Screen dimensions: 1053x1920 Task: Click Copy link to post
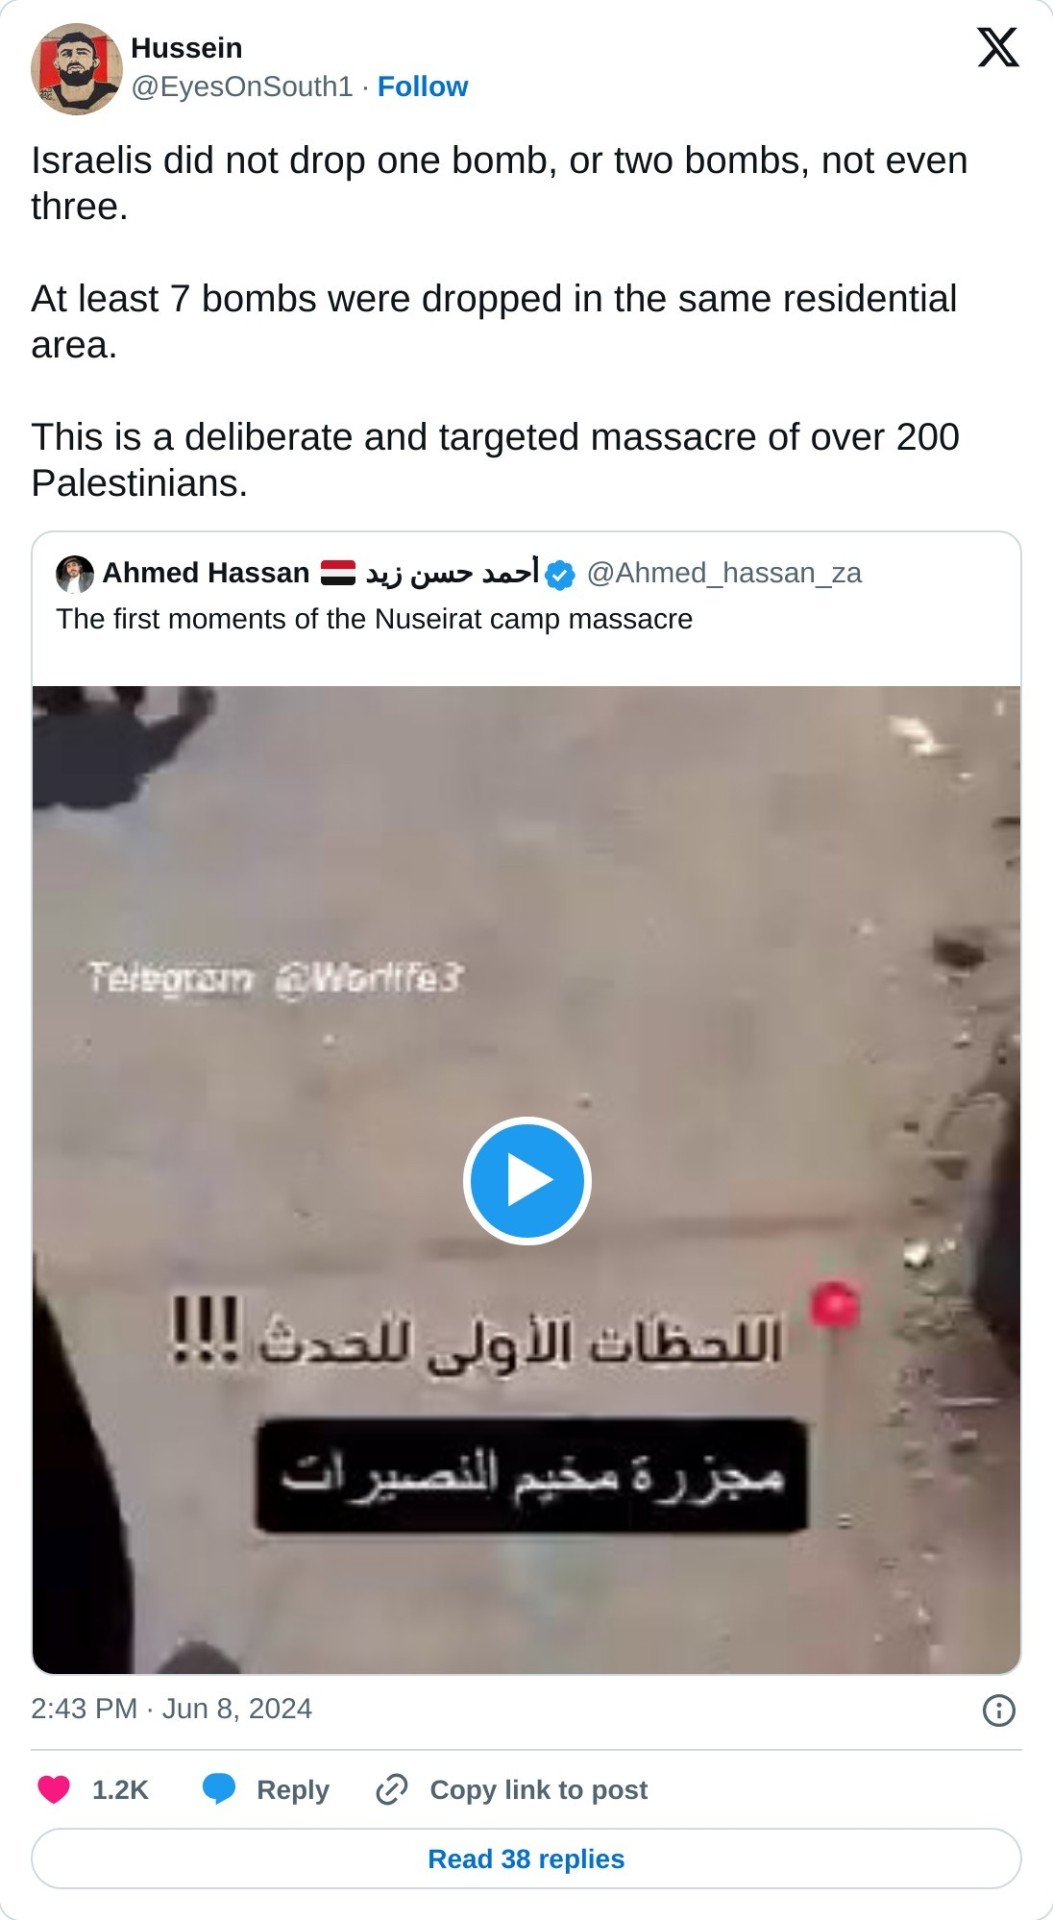tap(539, 1789)
